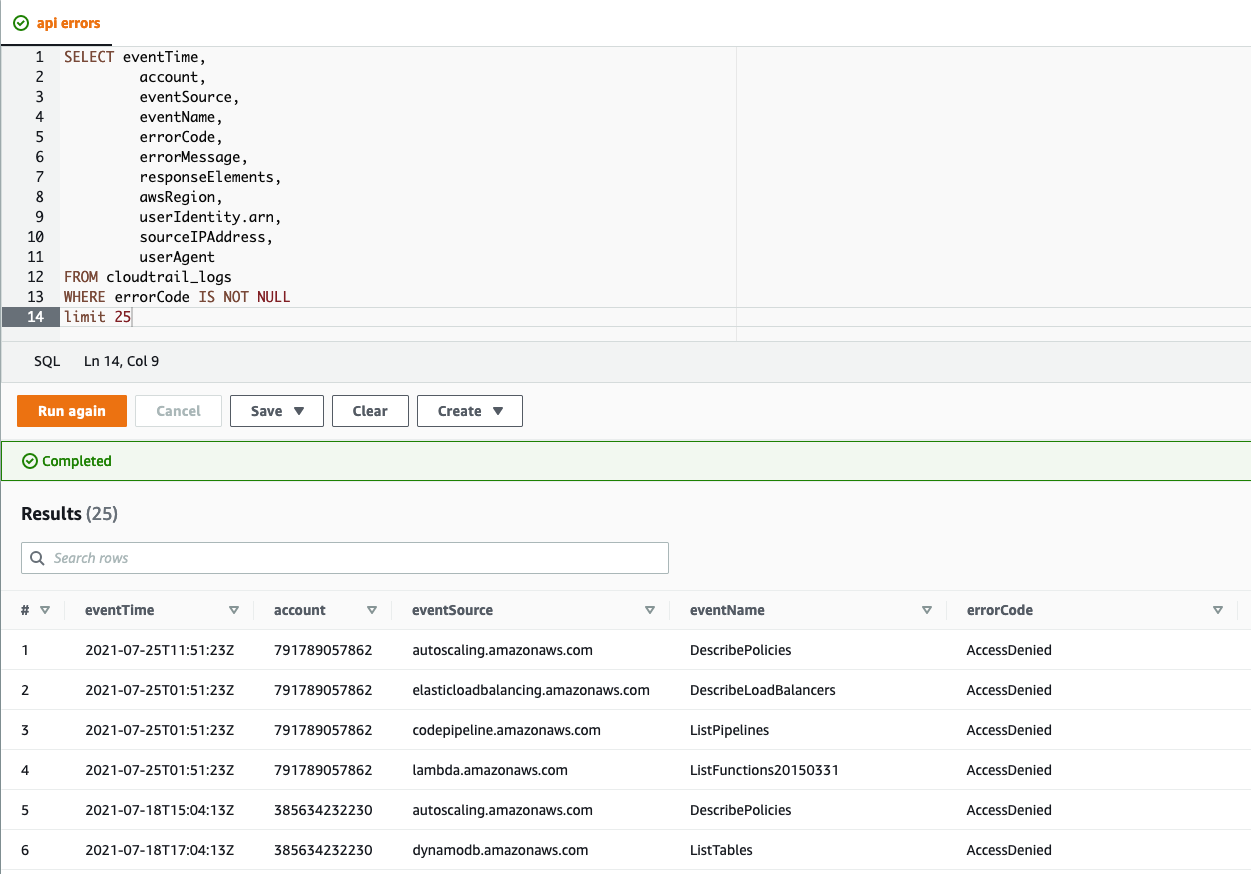Sort by eventName using its header arrow

pos(927,610)
